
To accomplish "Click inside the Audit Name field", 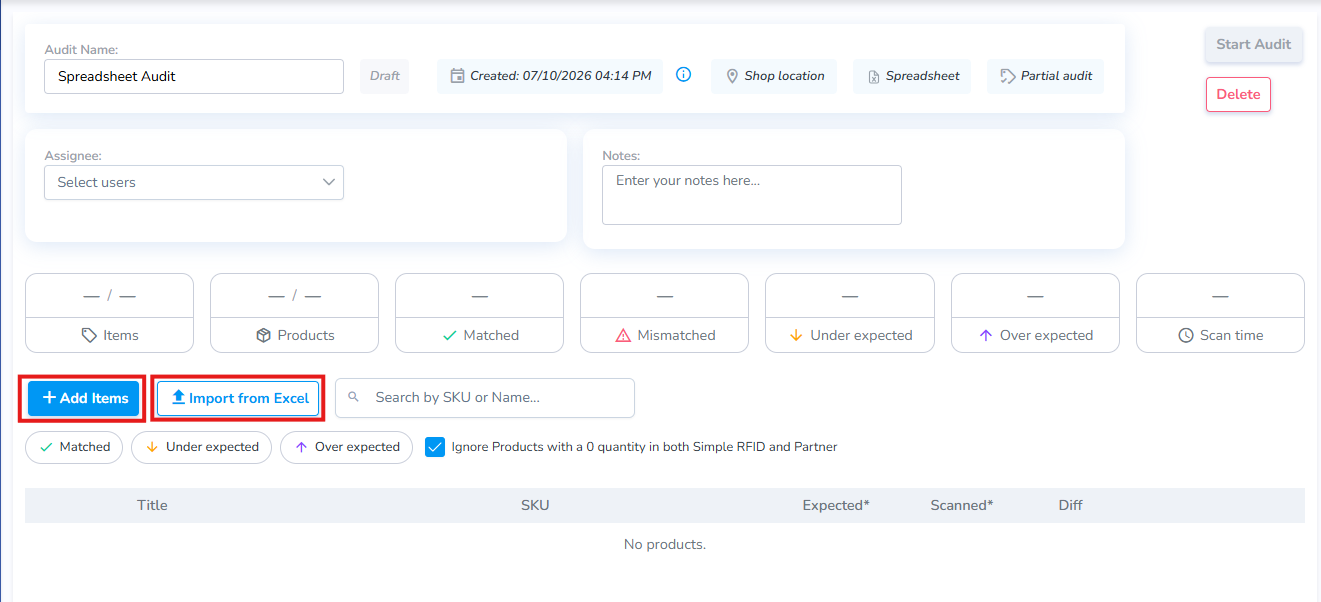I will 194,76.
